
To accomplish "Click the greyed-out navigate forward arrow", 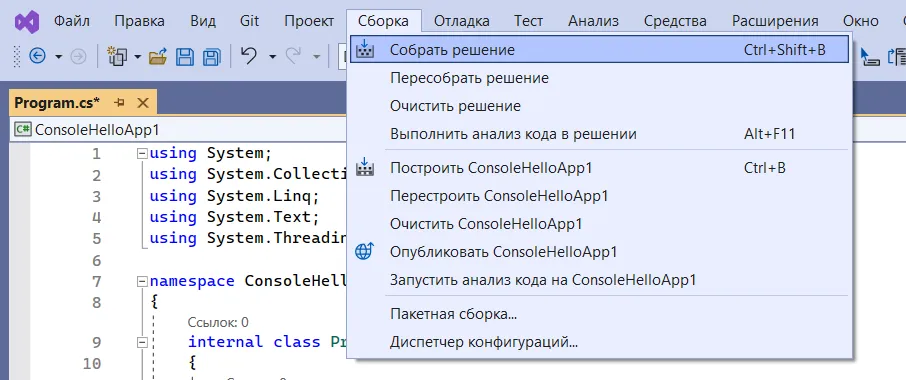I will click(78, 56).
